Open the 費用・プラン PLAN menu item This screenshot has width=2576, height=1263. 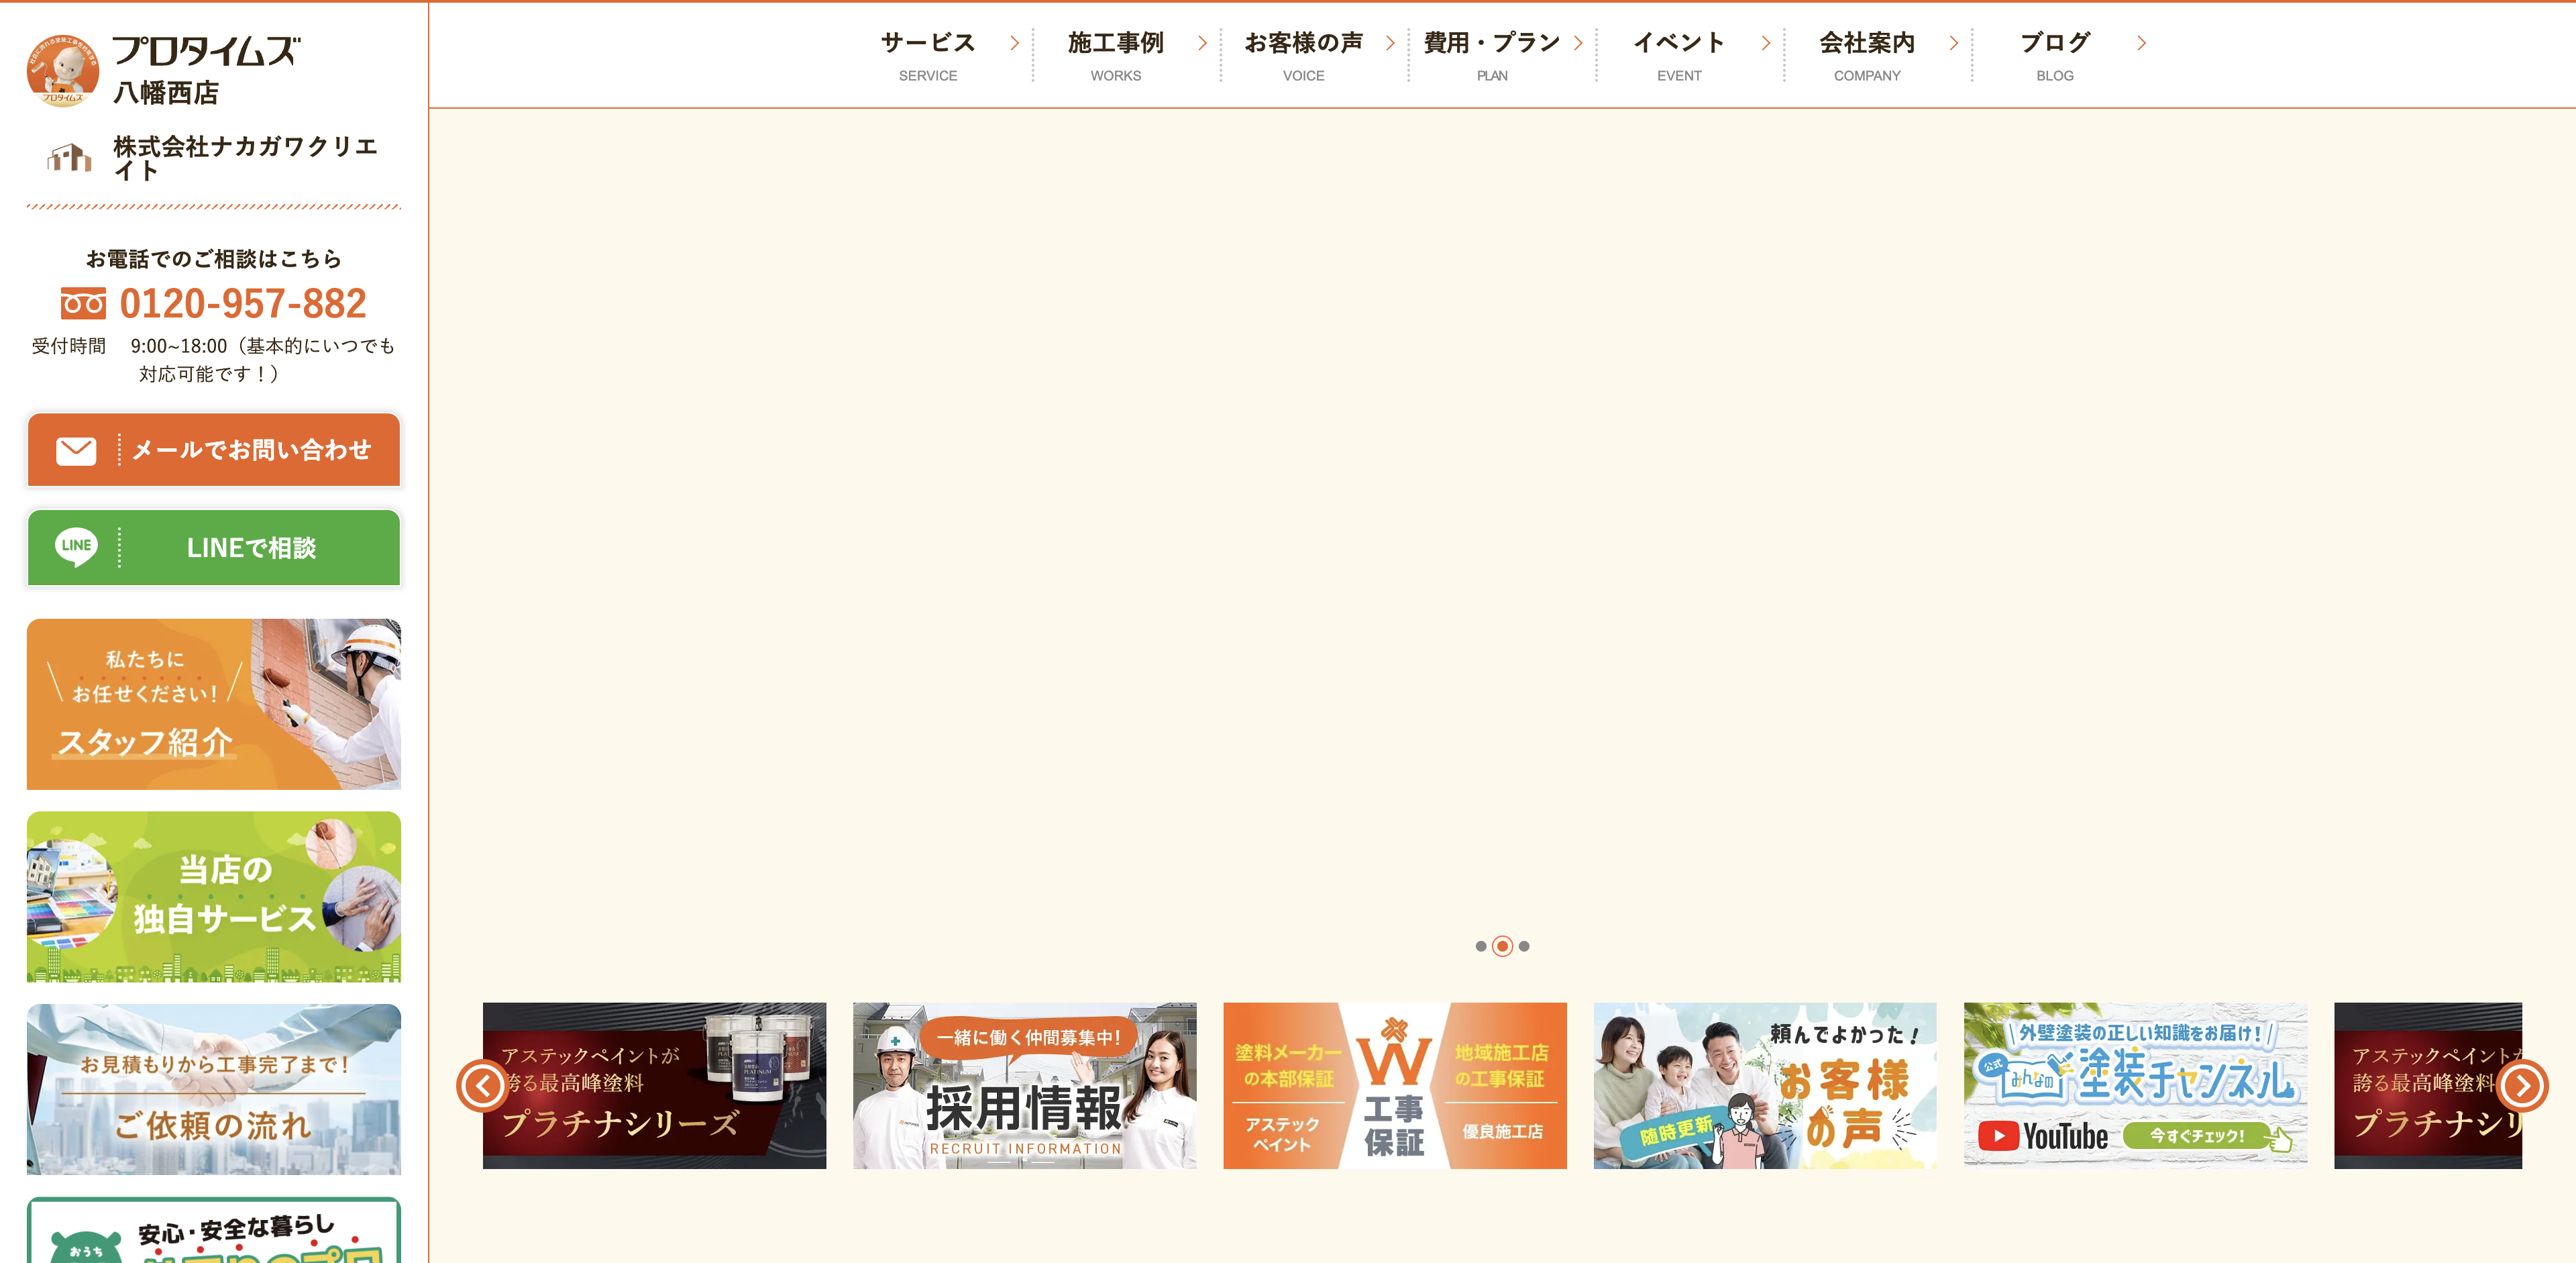1492,56
